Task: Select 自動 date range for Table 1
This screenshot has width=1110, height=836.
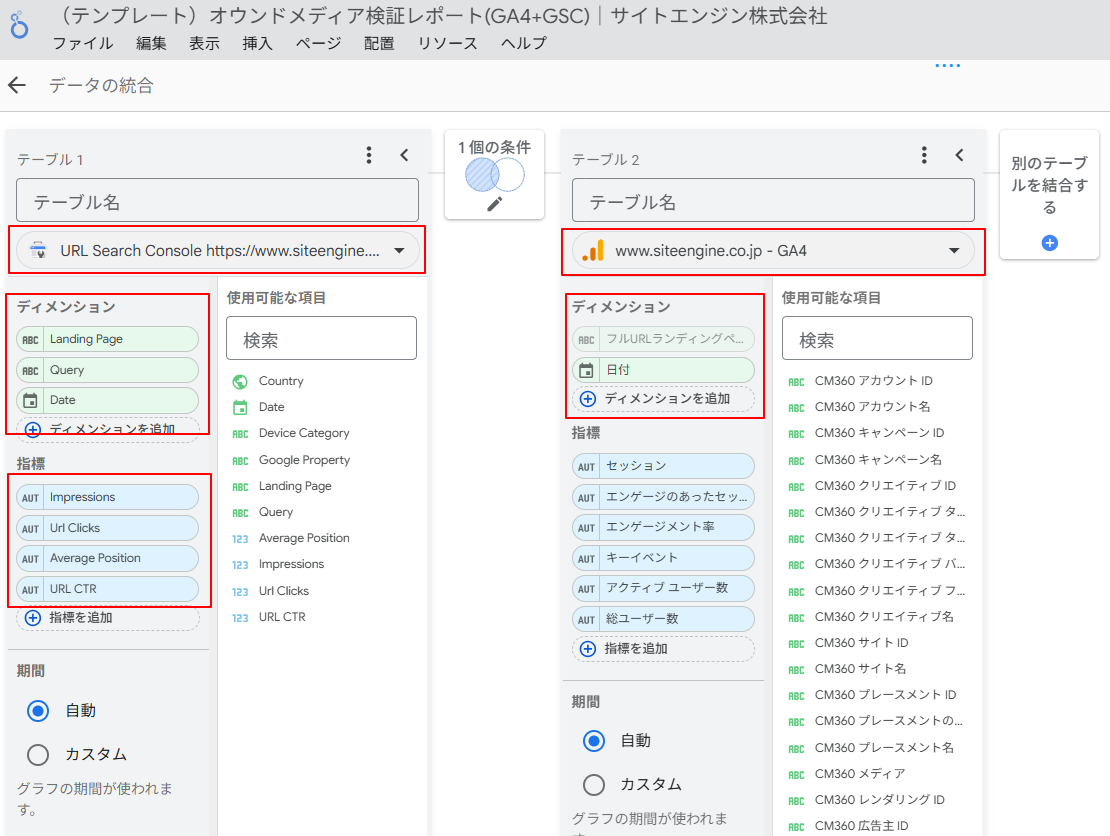Action: [38, 711]
